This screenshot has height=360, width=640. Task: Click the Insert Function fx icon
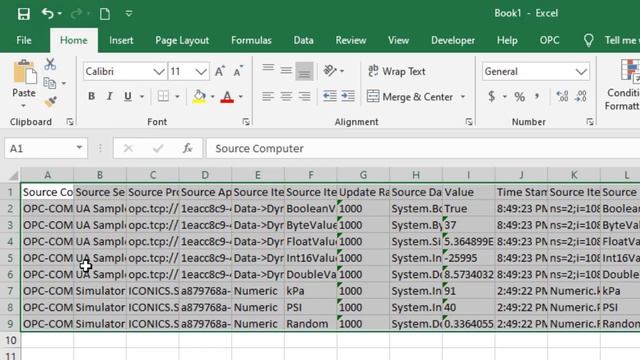187,148
